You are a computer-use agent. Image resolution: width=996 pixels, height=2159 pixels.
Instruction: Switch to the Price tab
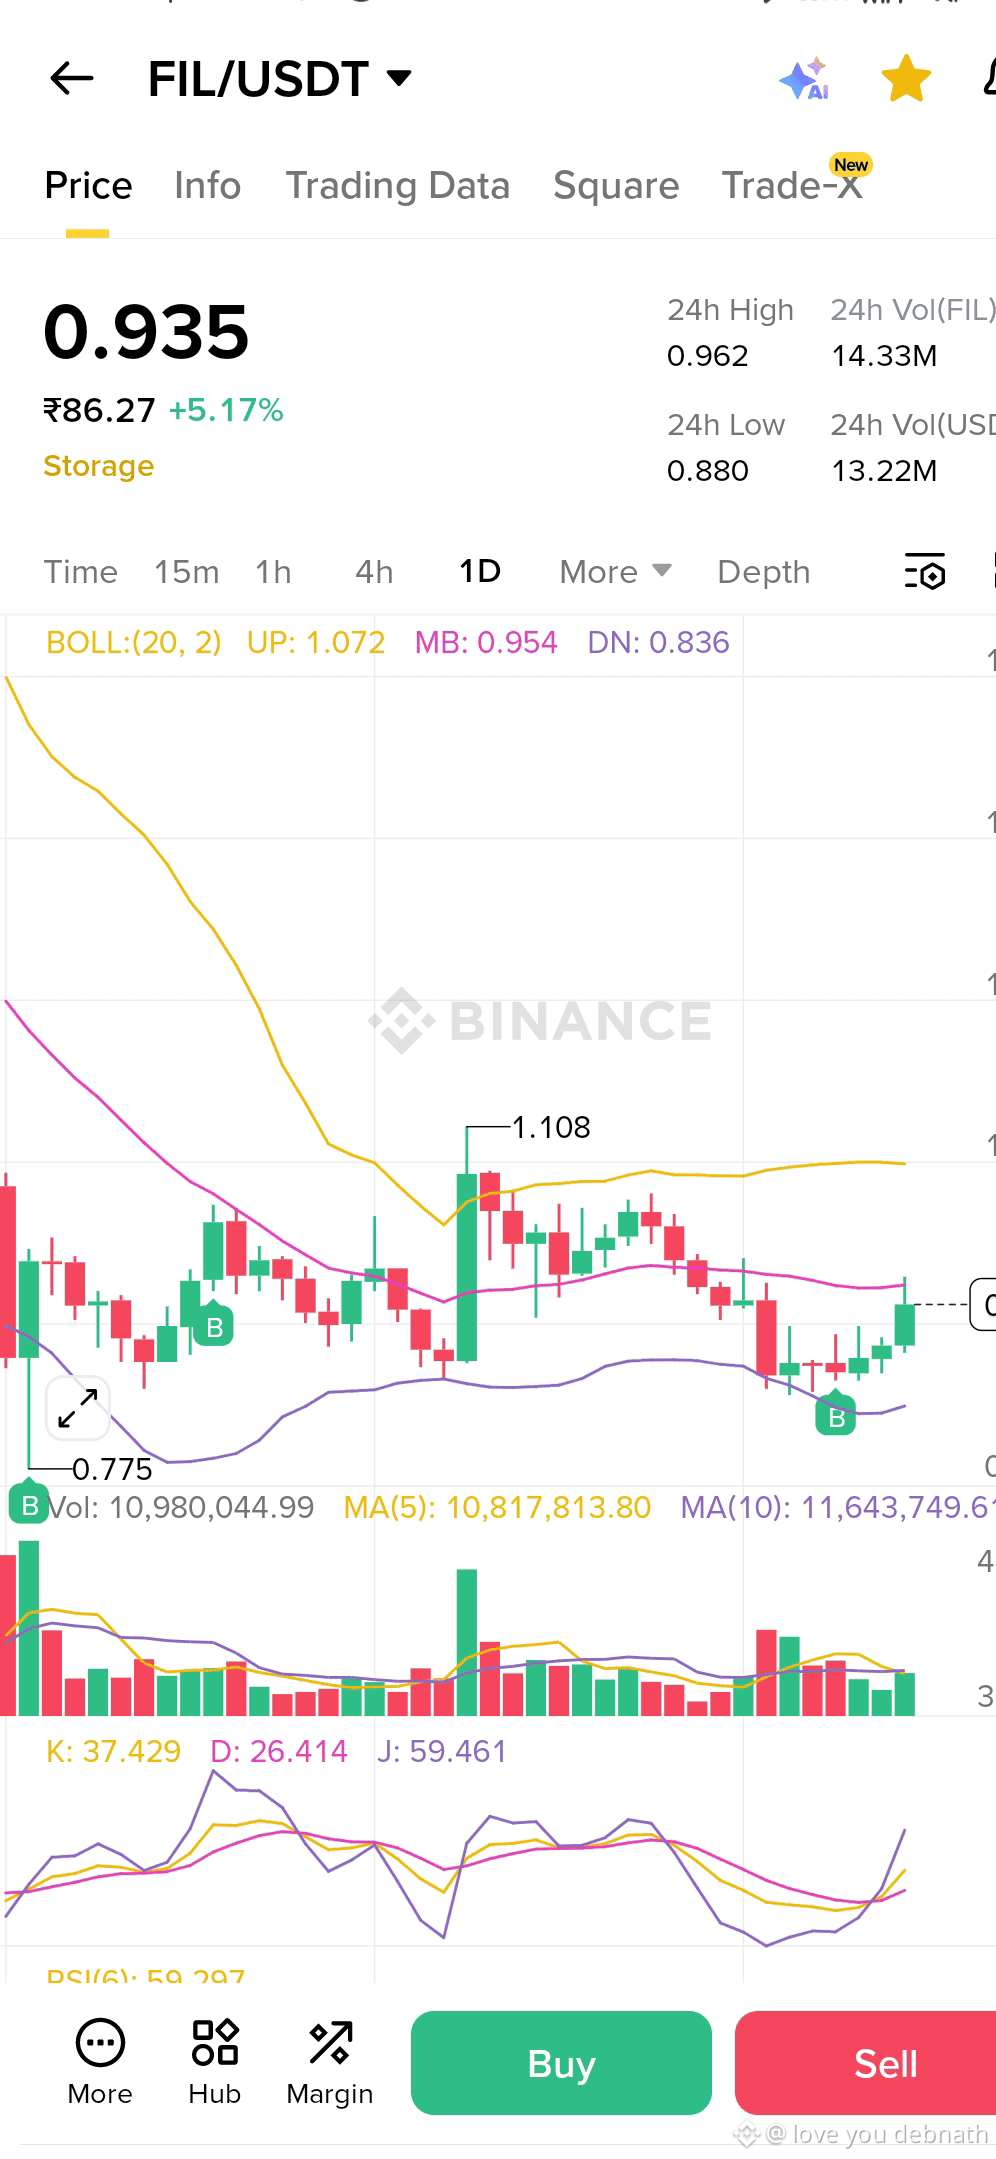pyautogui.click(x=88, y=186)
